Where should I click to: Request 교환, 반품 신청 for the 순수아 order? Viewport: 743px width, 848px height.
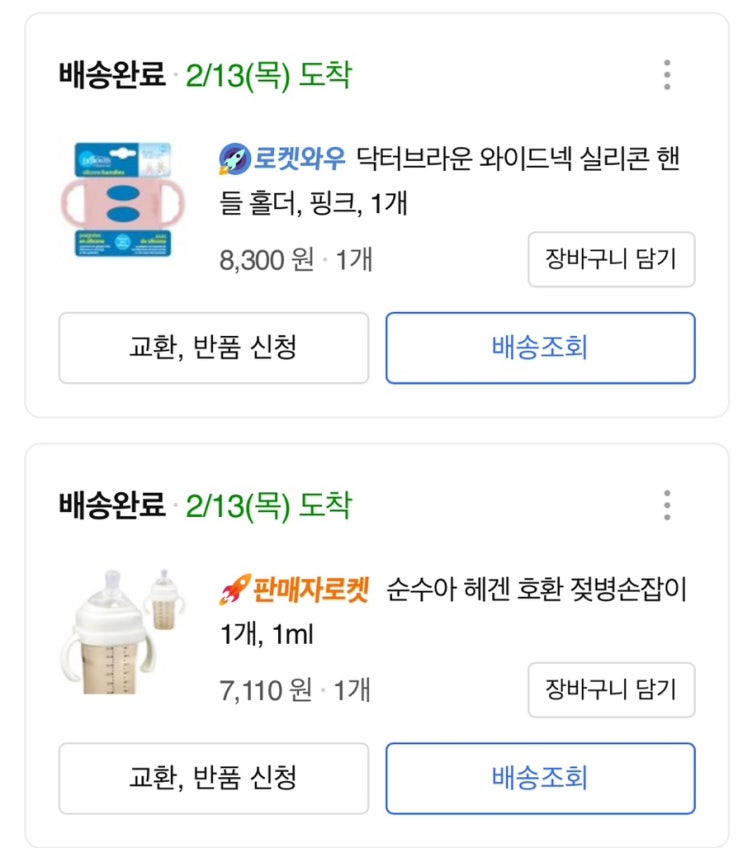click(213, 778)
